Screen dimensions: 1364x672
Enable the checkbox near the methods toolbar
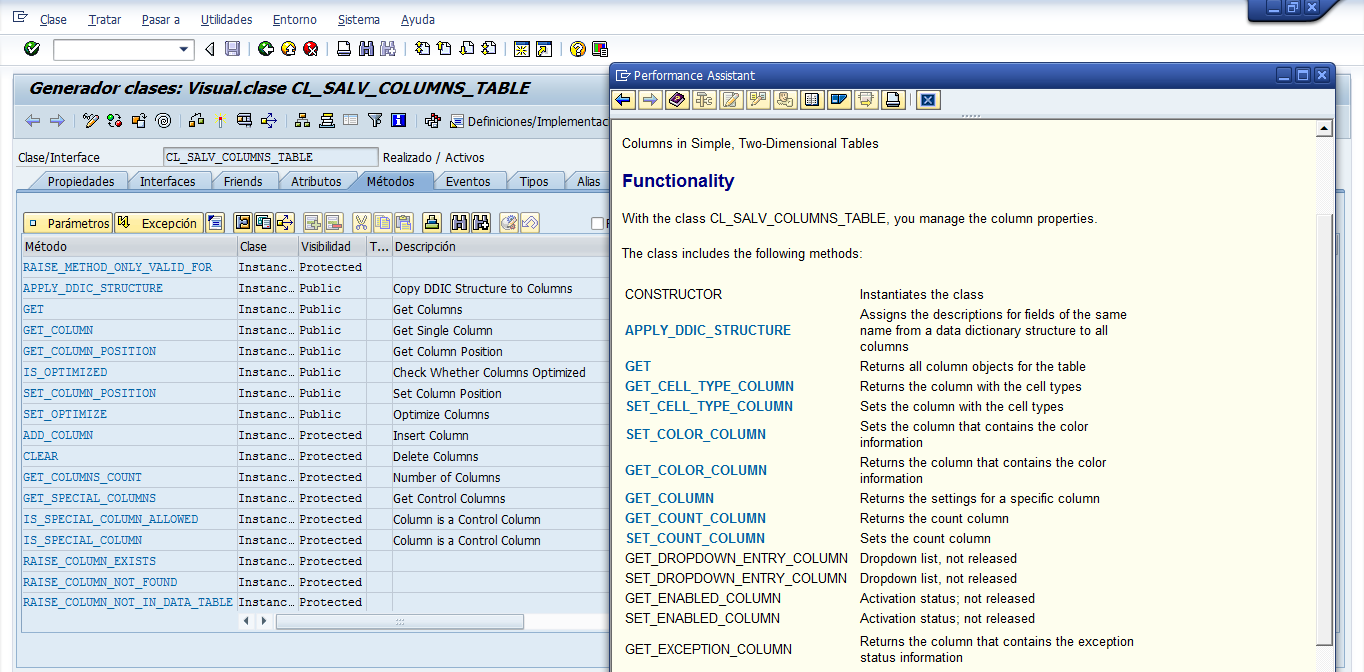click(x=597, y=222)
